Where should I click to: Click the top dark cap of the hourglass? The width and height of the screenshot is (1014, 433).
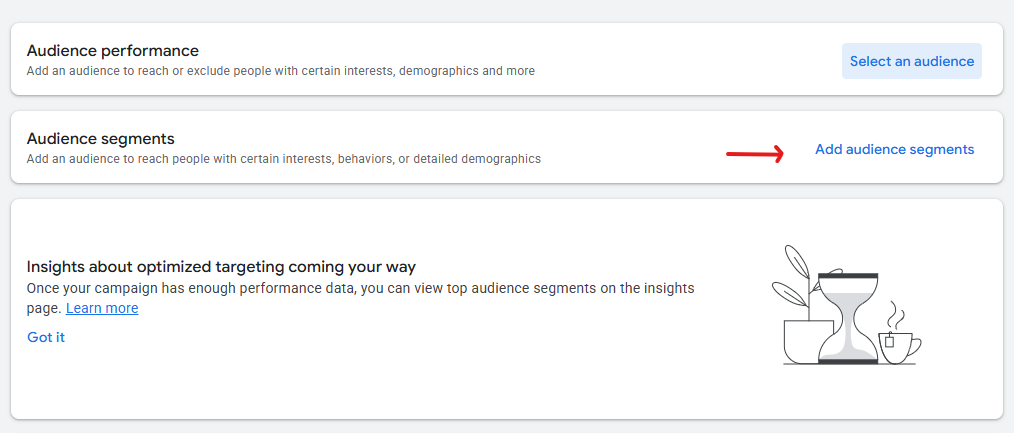[x=848, y=275]
